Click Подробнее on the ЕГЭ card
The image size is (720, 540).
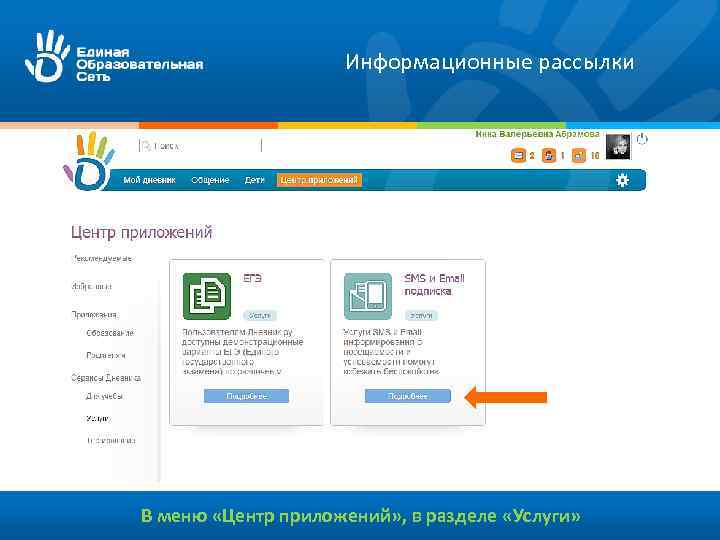tap(247, 396)
